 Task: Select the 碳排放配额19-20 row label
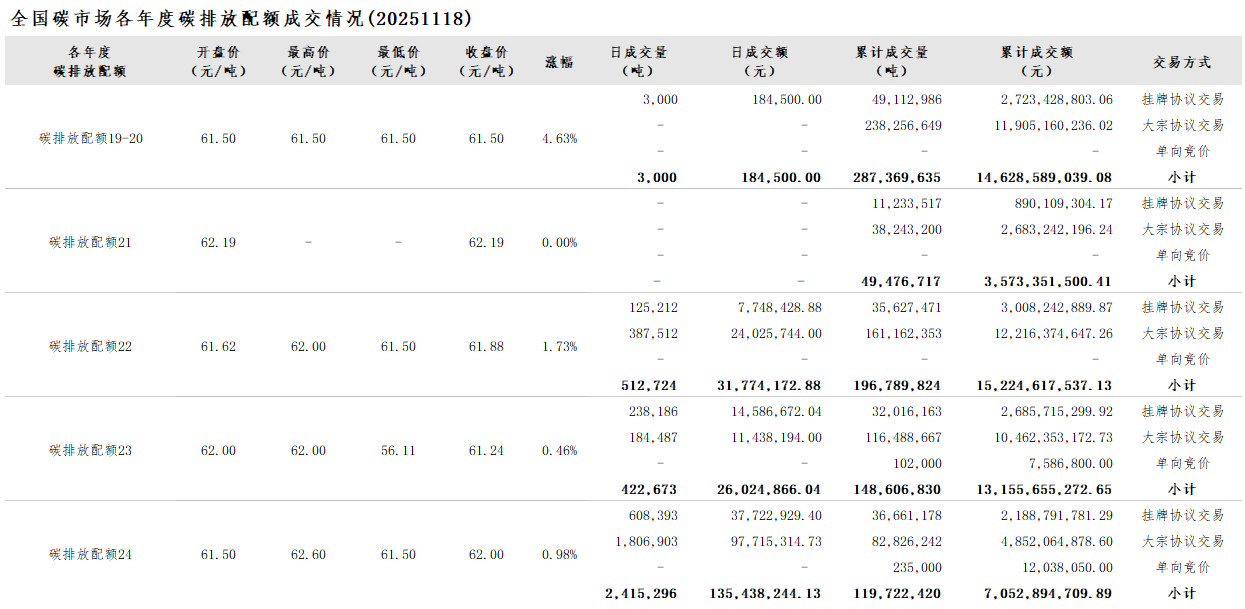tap(90, 139)
